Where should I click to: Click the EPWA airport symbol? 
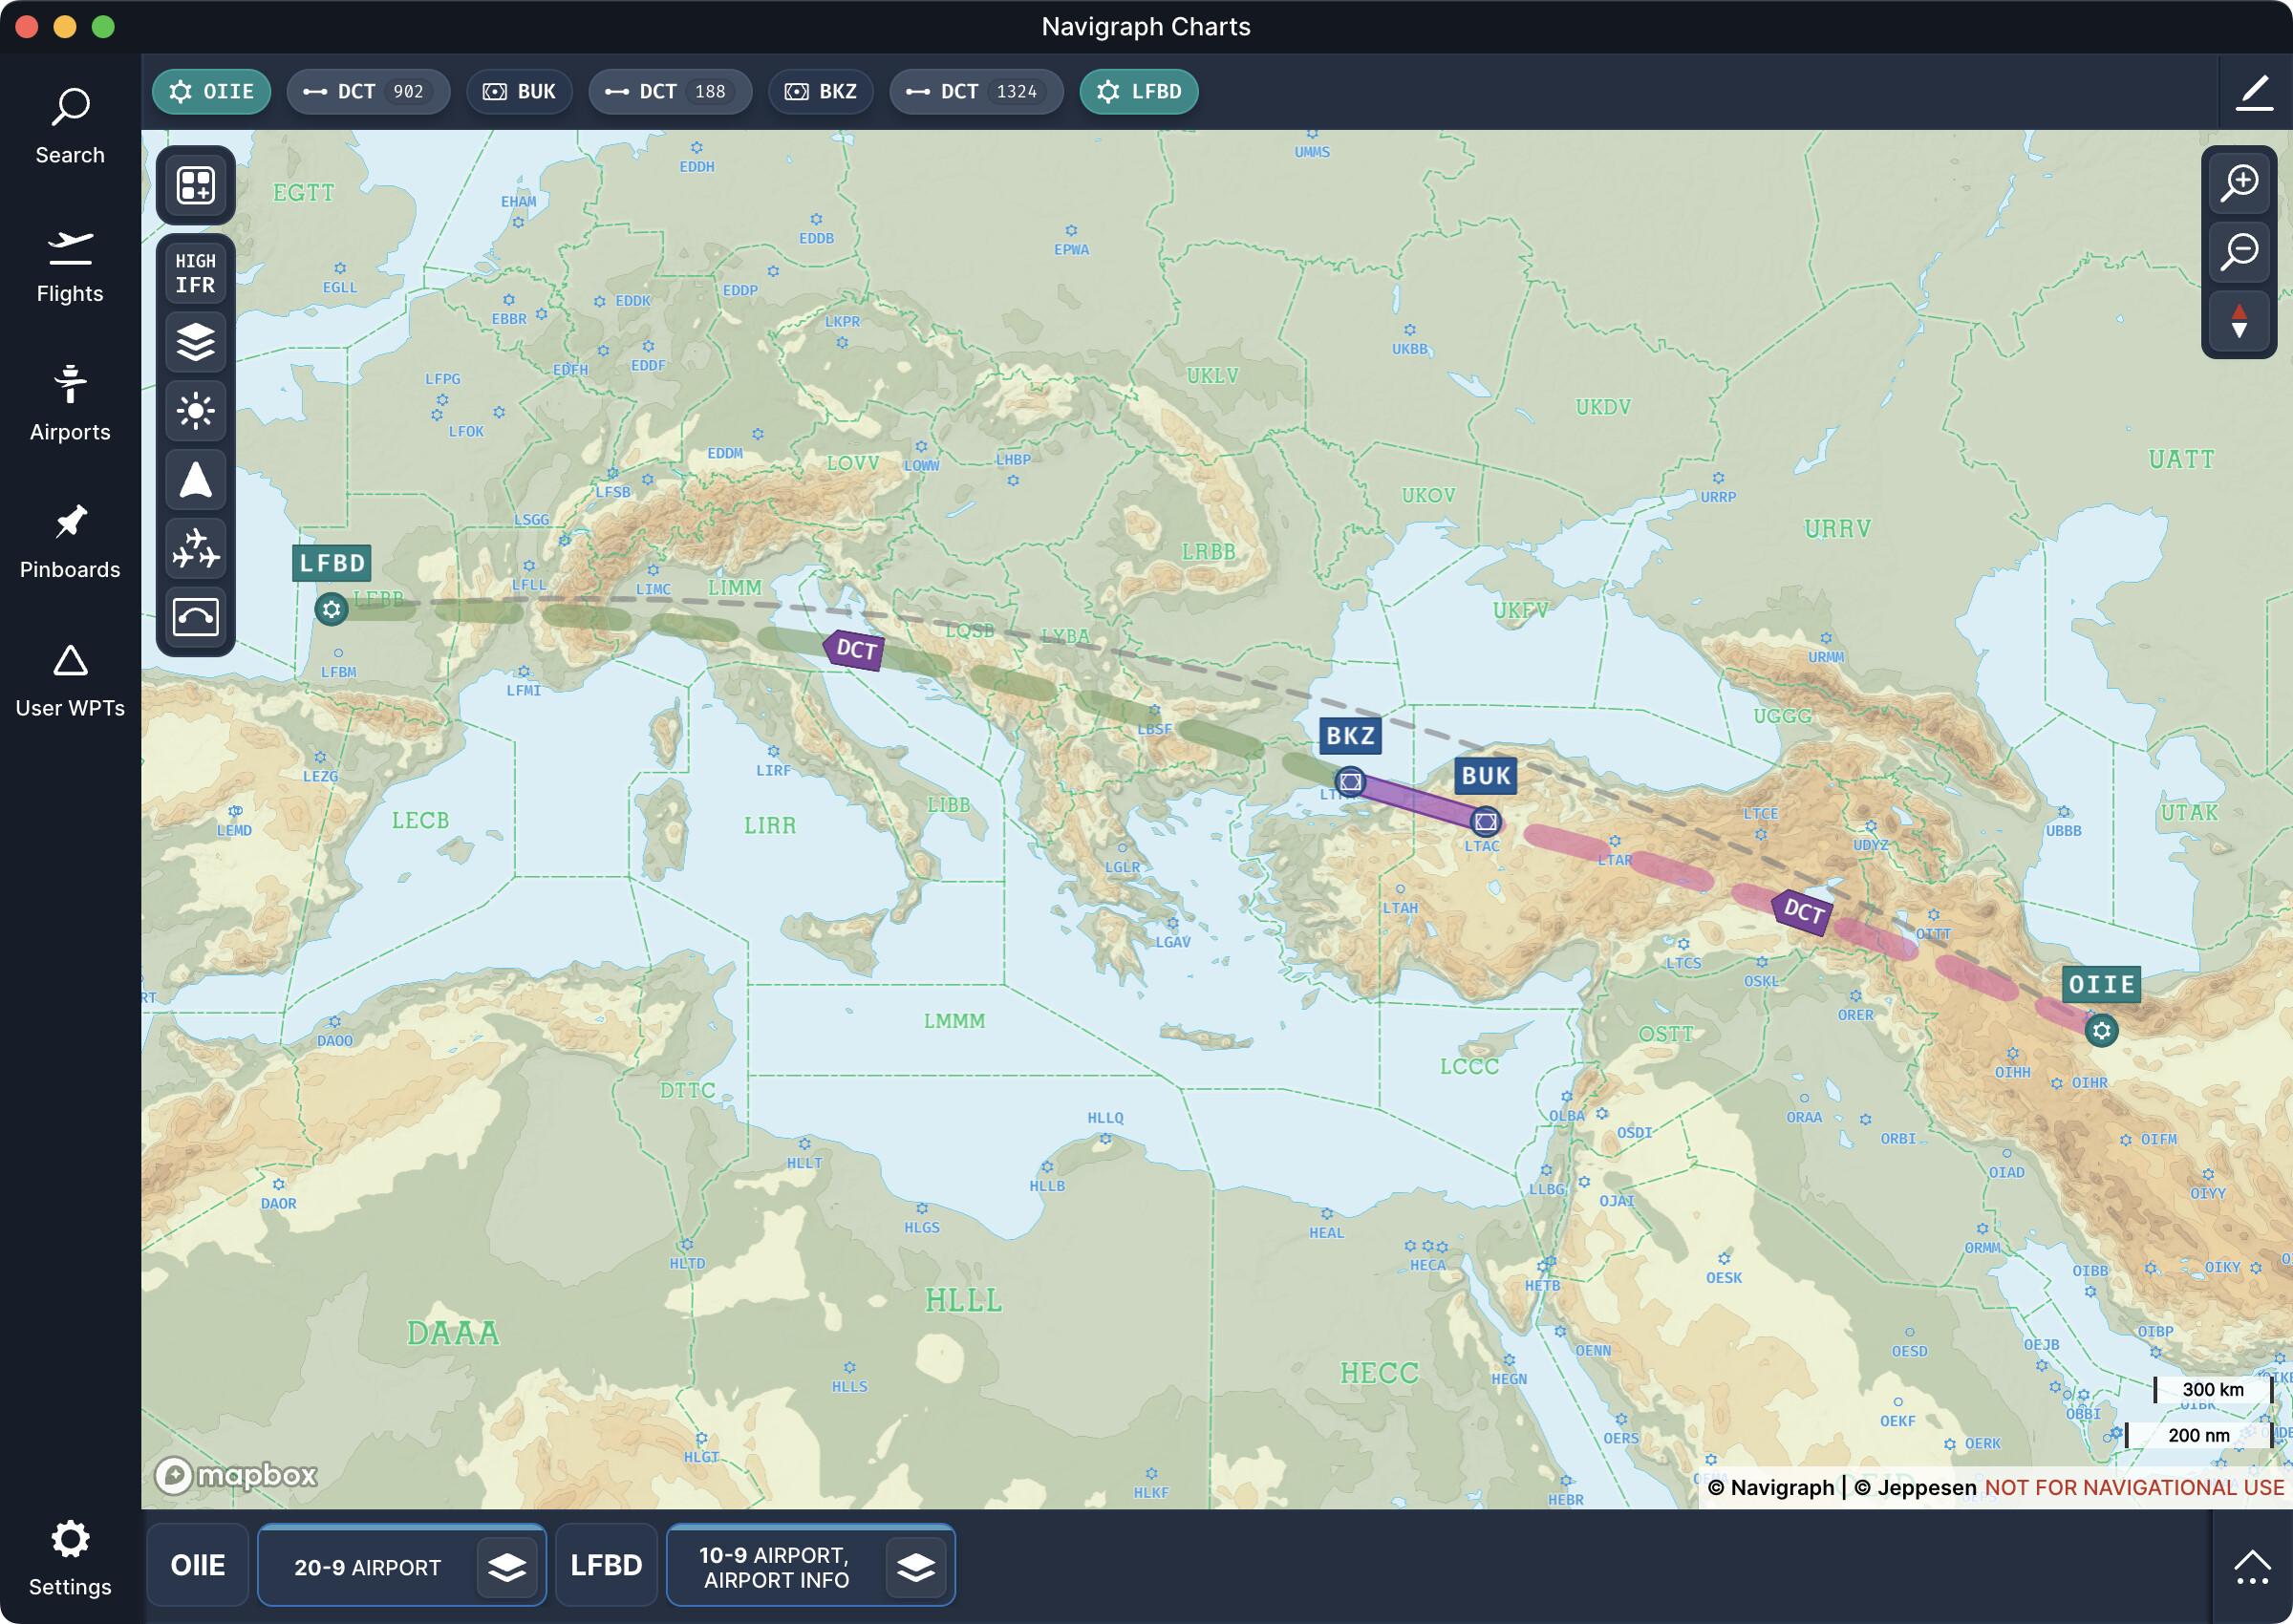1071,231
